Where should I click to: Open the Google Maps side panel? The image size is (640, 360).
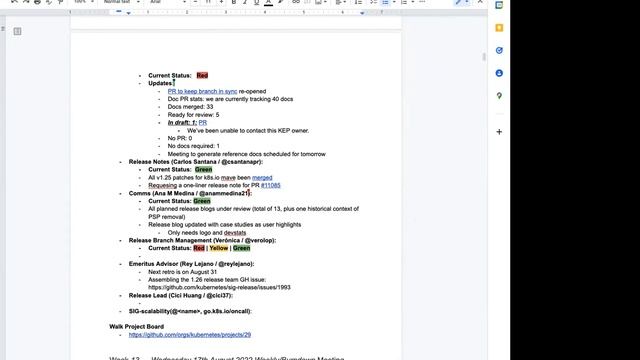[x=499, y=96]
